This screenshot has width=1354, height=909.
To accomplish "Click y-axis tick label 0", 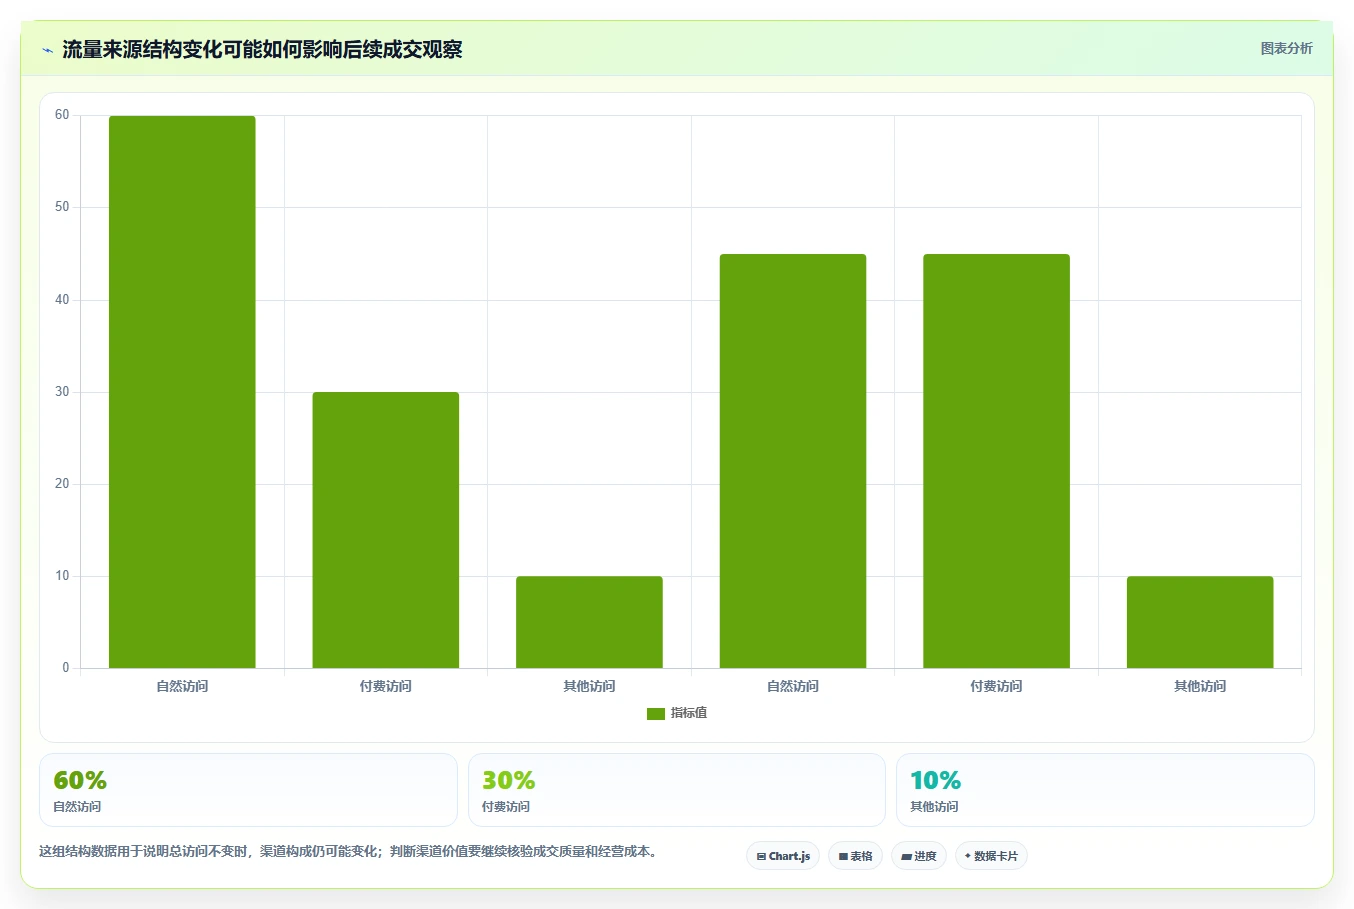I will point(66,668).
